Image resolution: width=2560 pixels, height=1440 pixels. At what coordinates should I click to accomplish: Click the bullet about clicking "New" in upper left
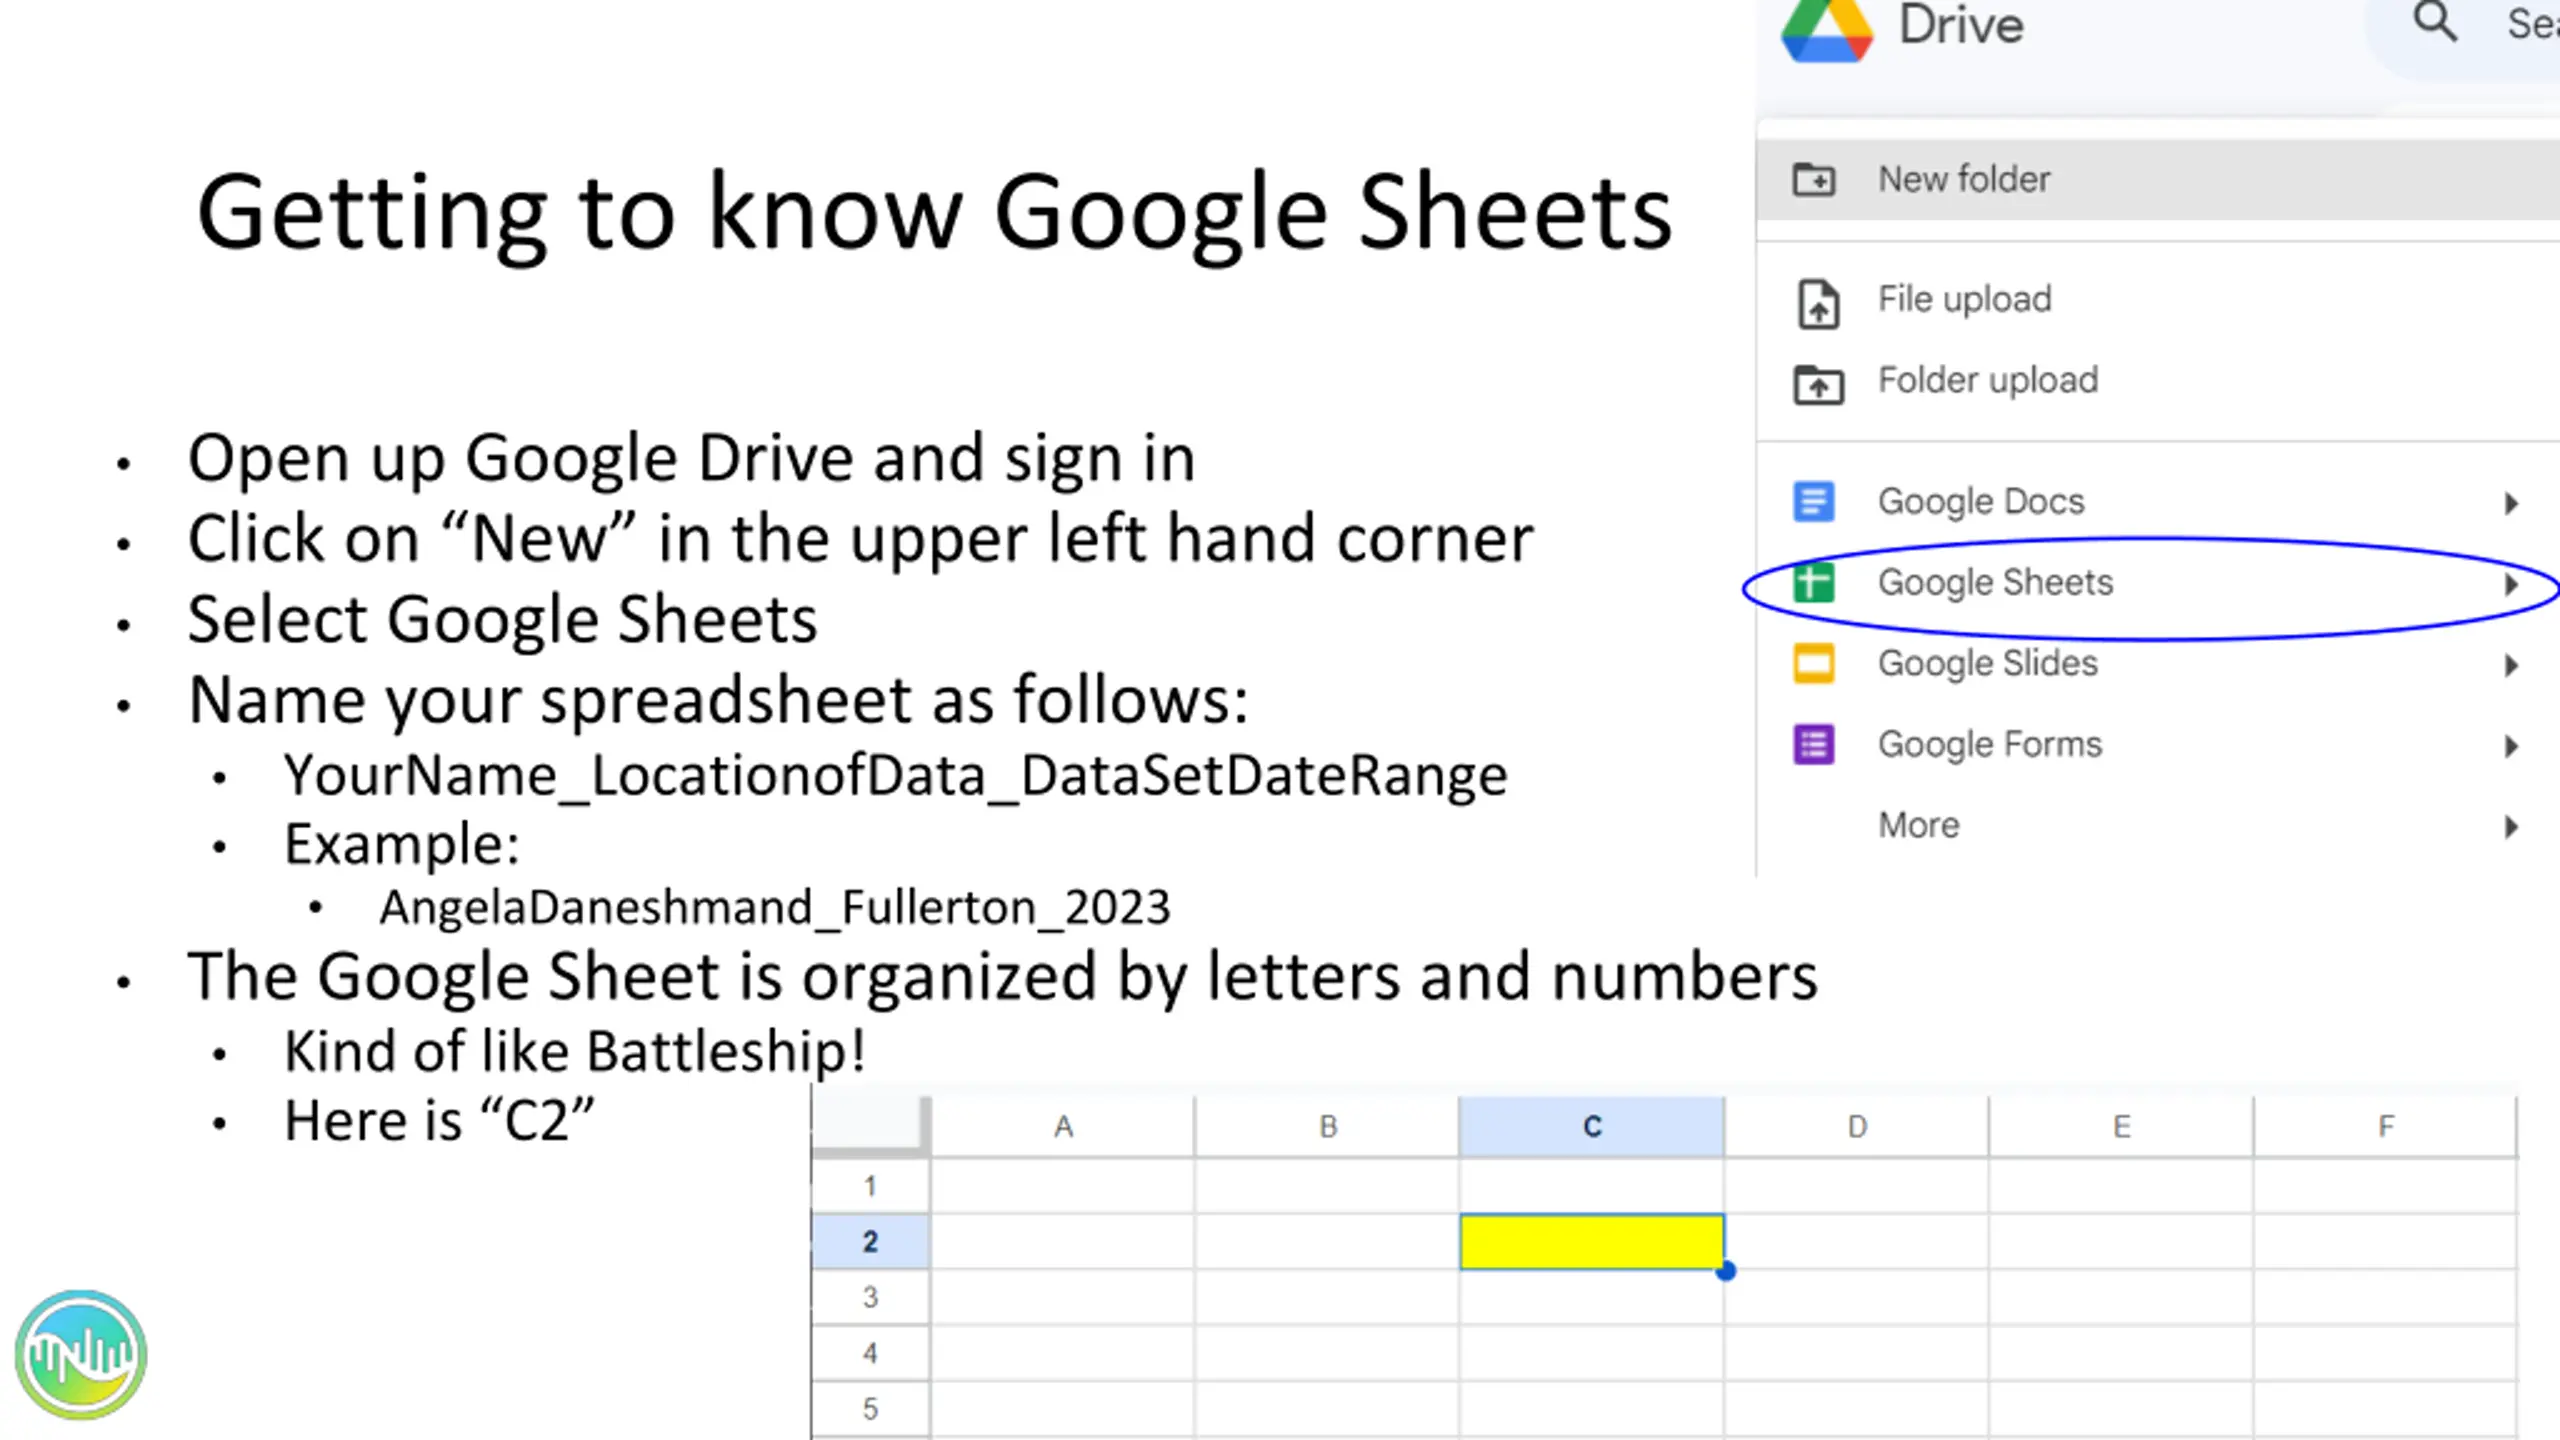coord(860,539)
